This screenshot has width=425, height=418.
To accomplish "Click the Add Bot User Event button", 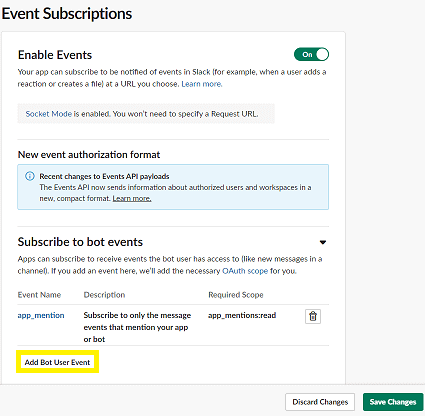I will pos(57,362).
